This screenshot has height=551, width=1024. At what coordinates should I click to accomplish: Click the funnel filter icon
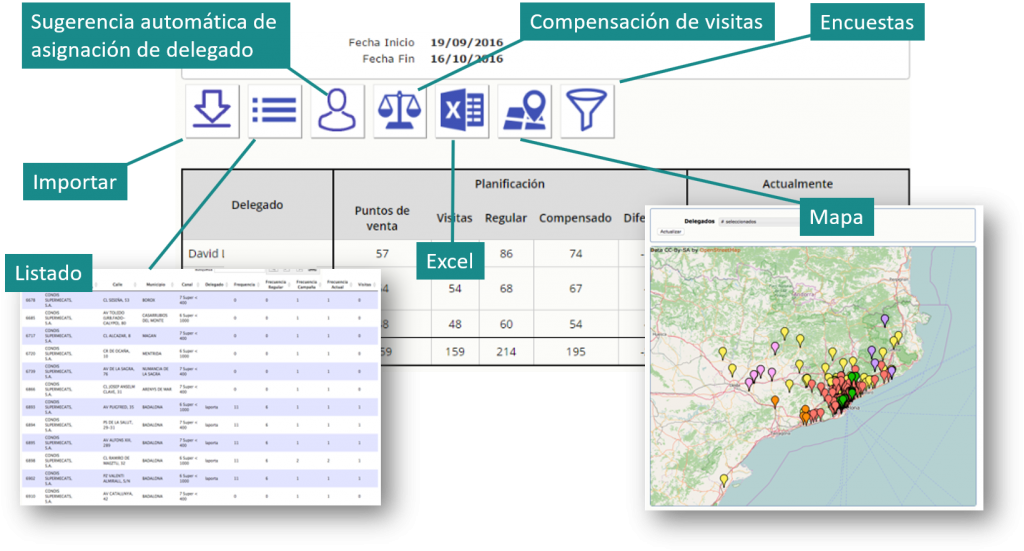(586, 110)
